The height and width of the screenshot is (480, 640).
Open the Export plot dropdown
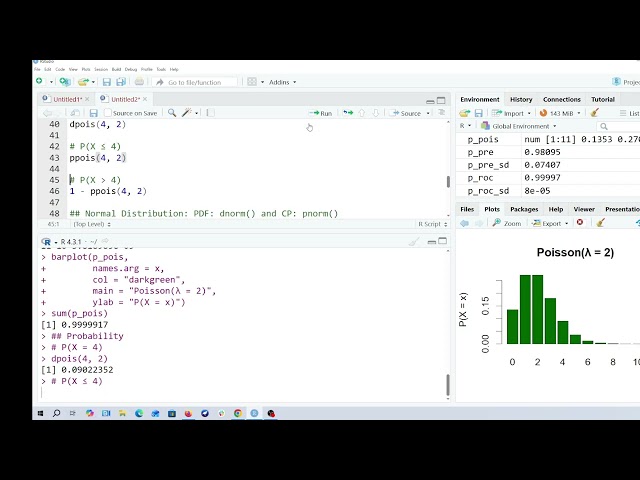[550, 223]
